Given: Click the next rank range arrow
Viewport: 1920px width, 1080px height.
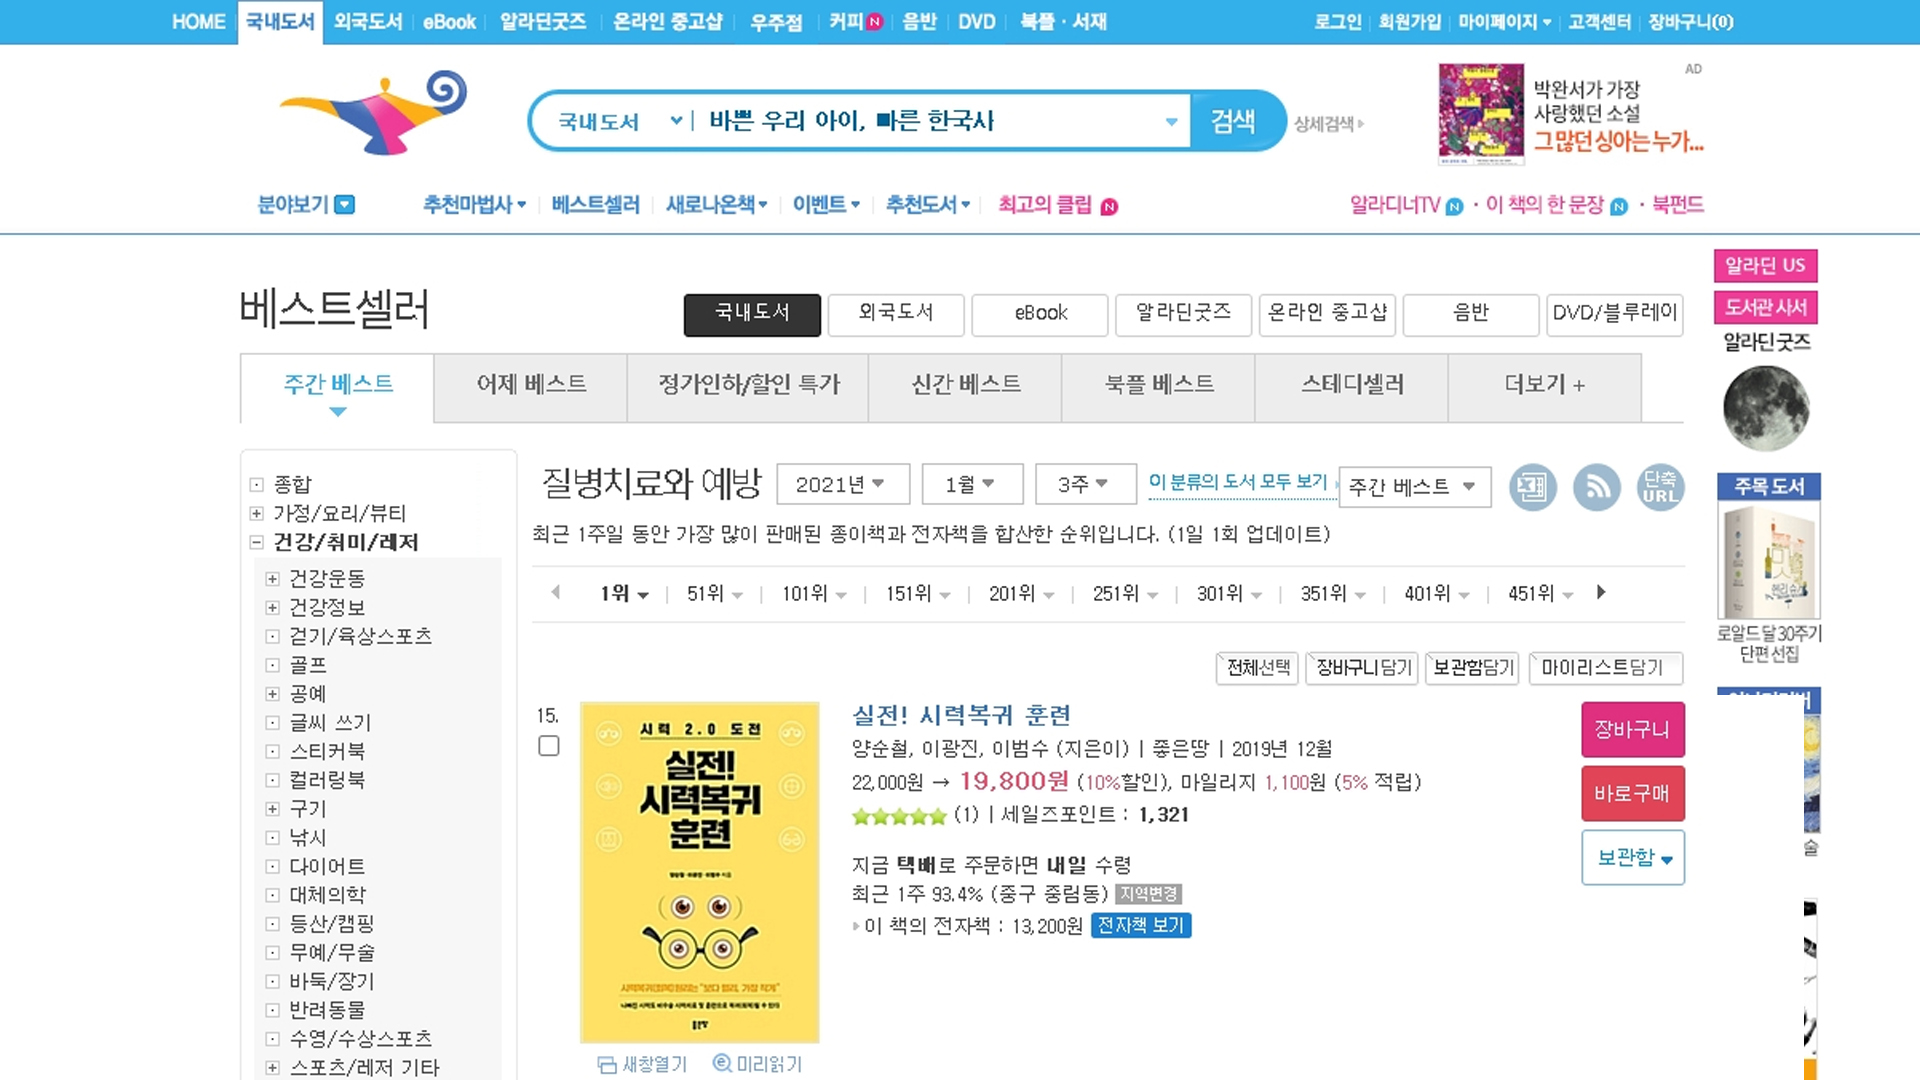Looking at the screenshot, I should pos(1601,592).
